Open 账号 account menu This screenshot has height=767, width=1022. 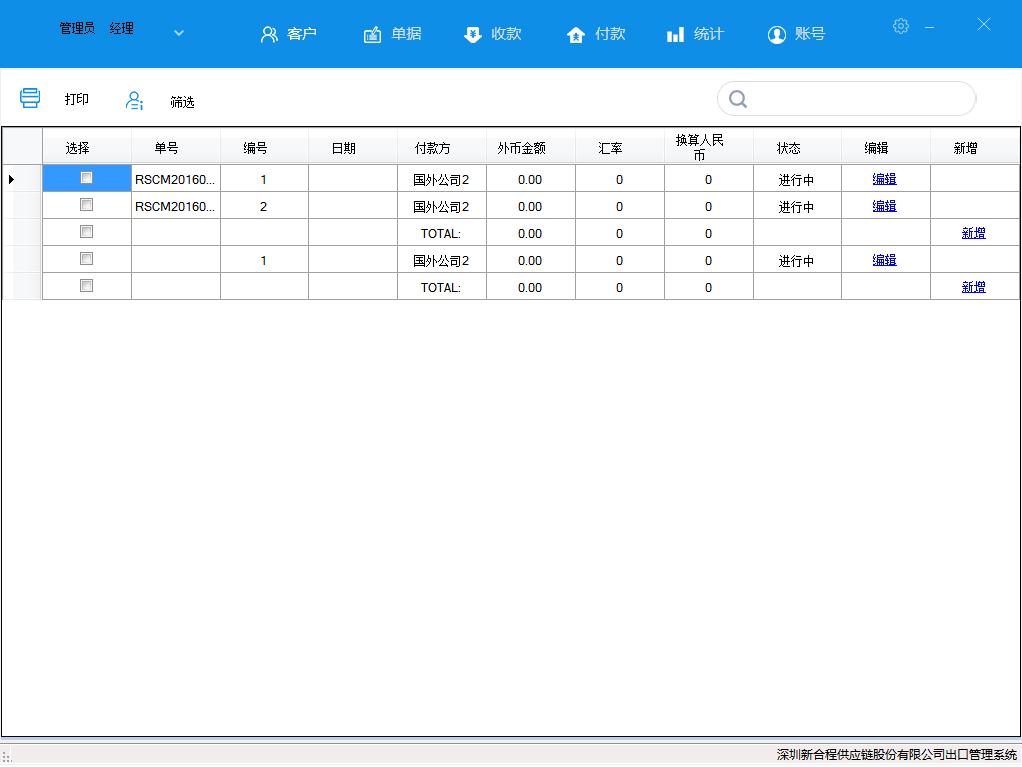point(796,34)
